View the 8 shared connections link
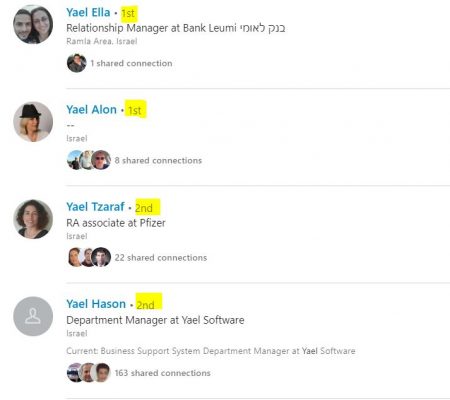 (x=158, y=161)
